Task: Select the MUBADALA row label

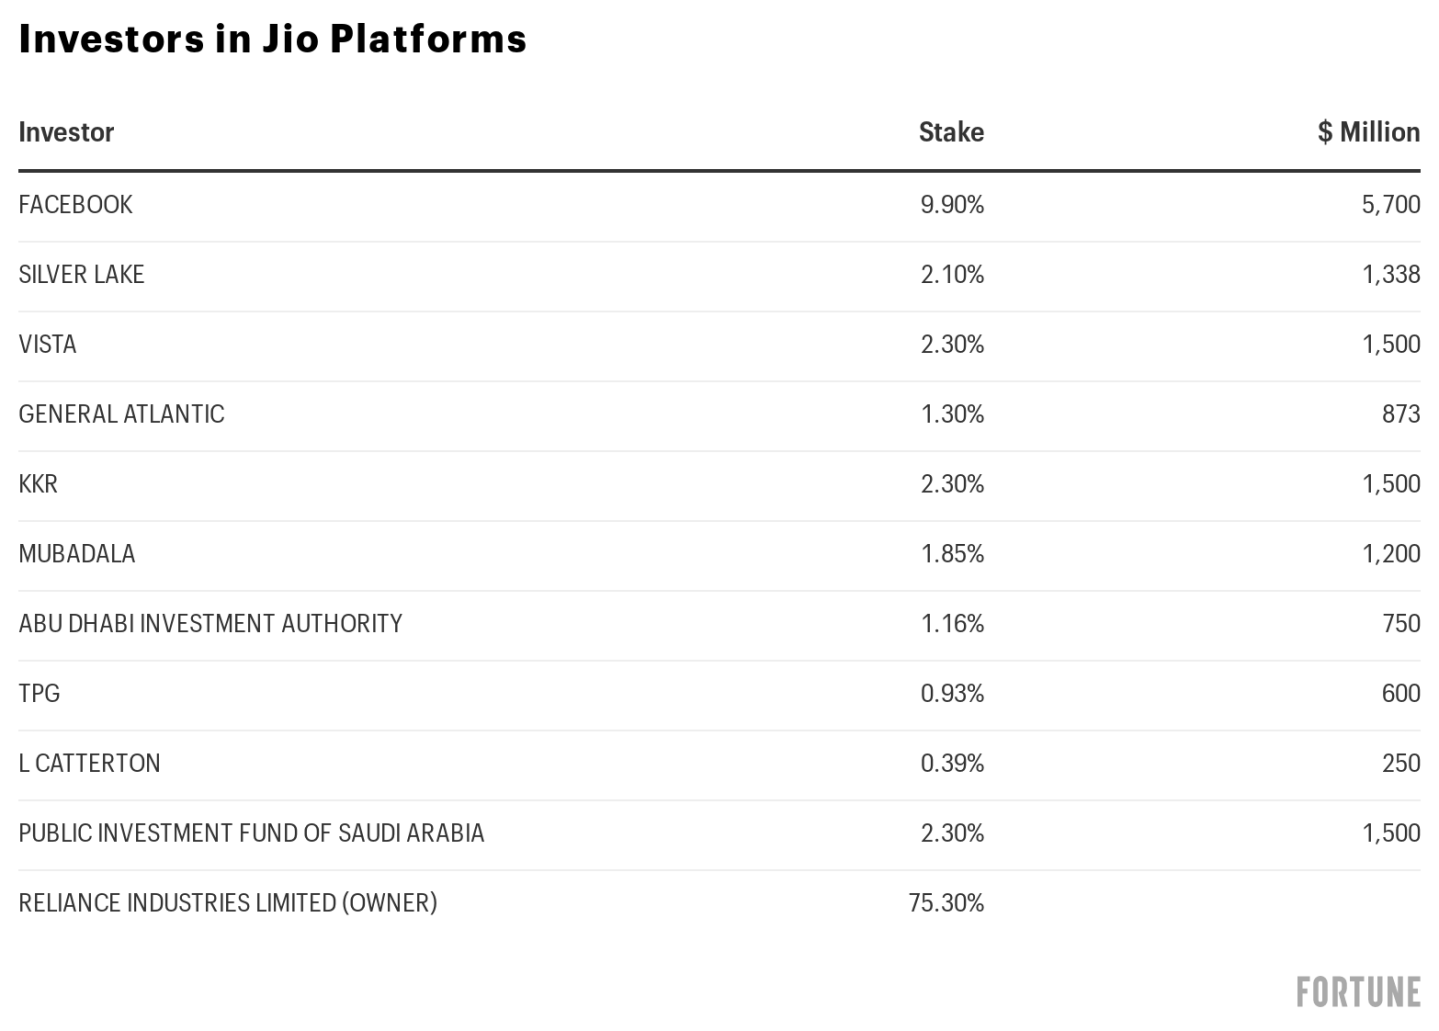Action: (76, 554)
